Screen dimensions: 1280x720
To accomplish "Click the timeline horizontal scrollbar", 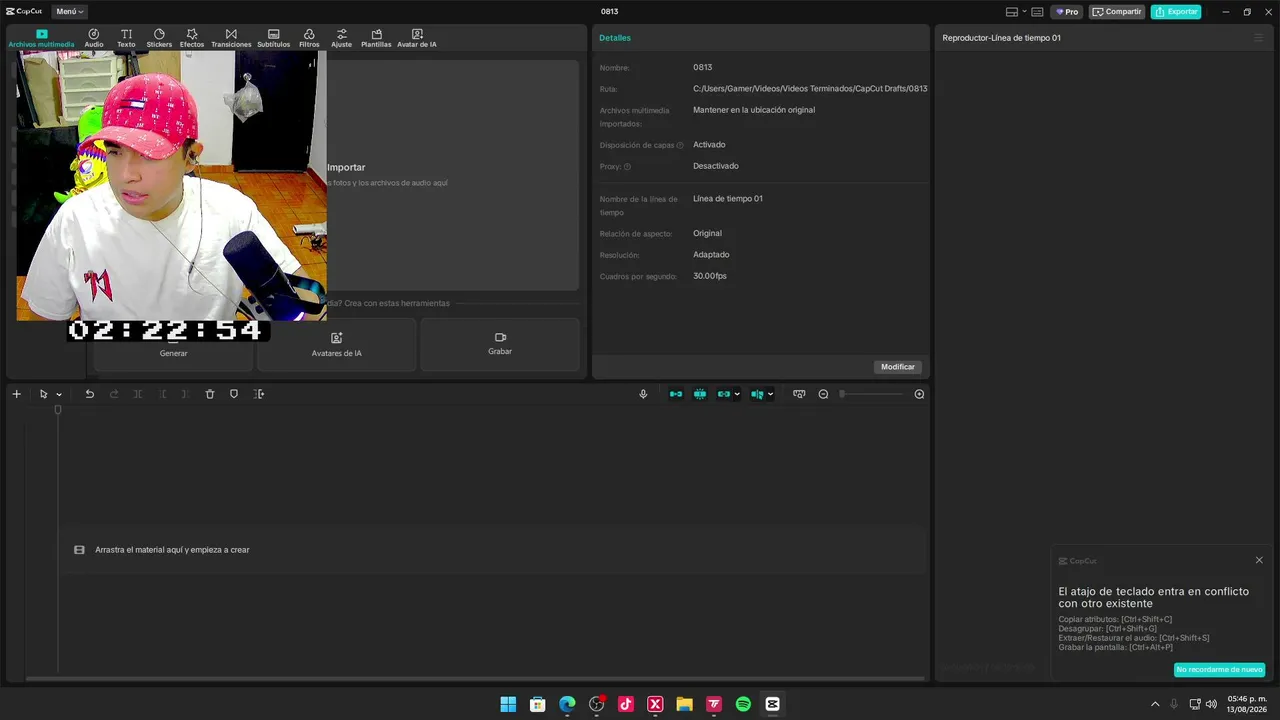I will pyautogui.click(x=476, y=679).
